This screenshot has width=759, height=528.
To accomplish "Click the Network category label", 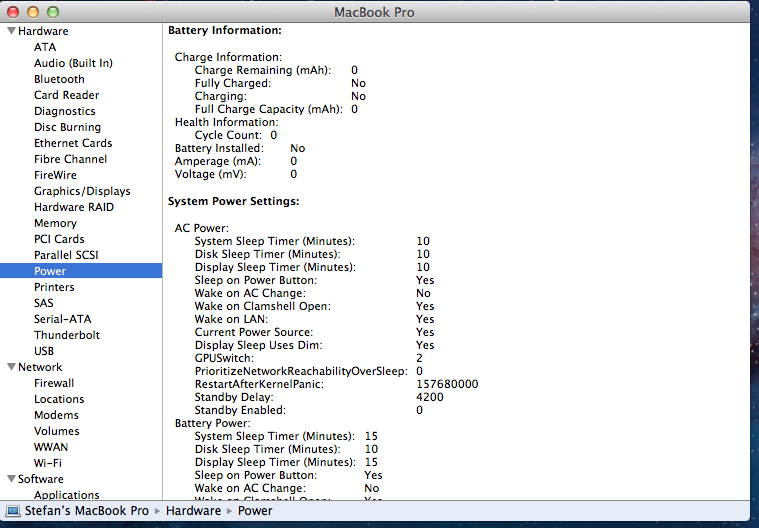I will tap(40, 367).
